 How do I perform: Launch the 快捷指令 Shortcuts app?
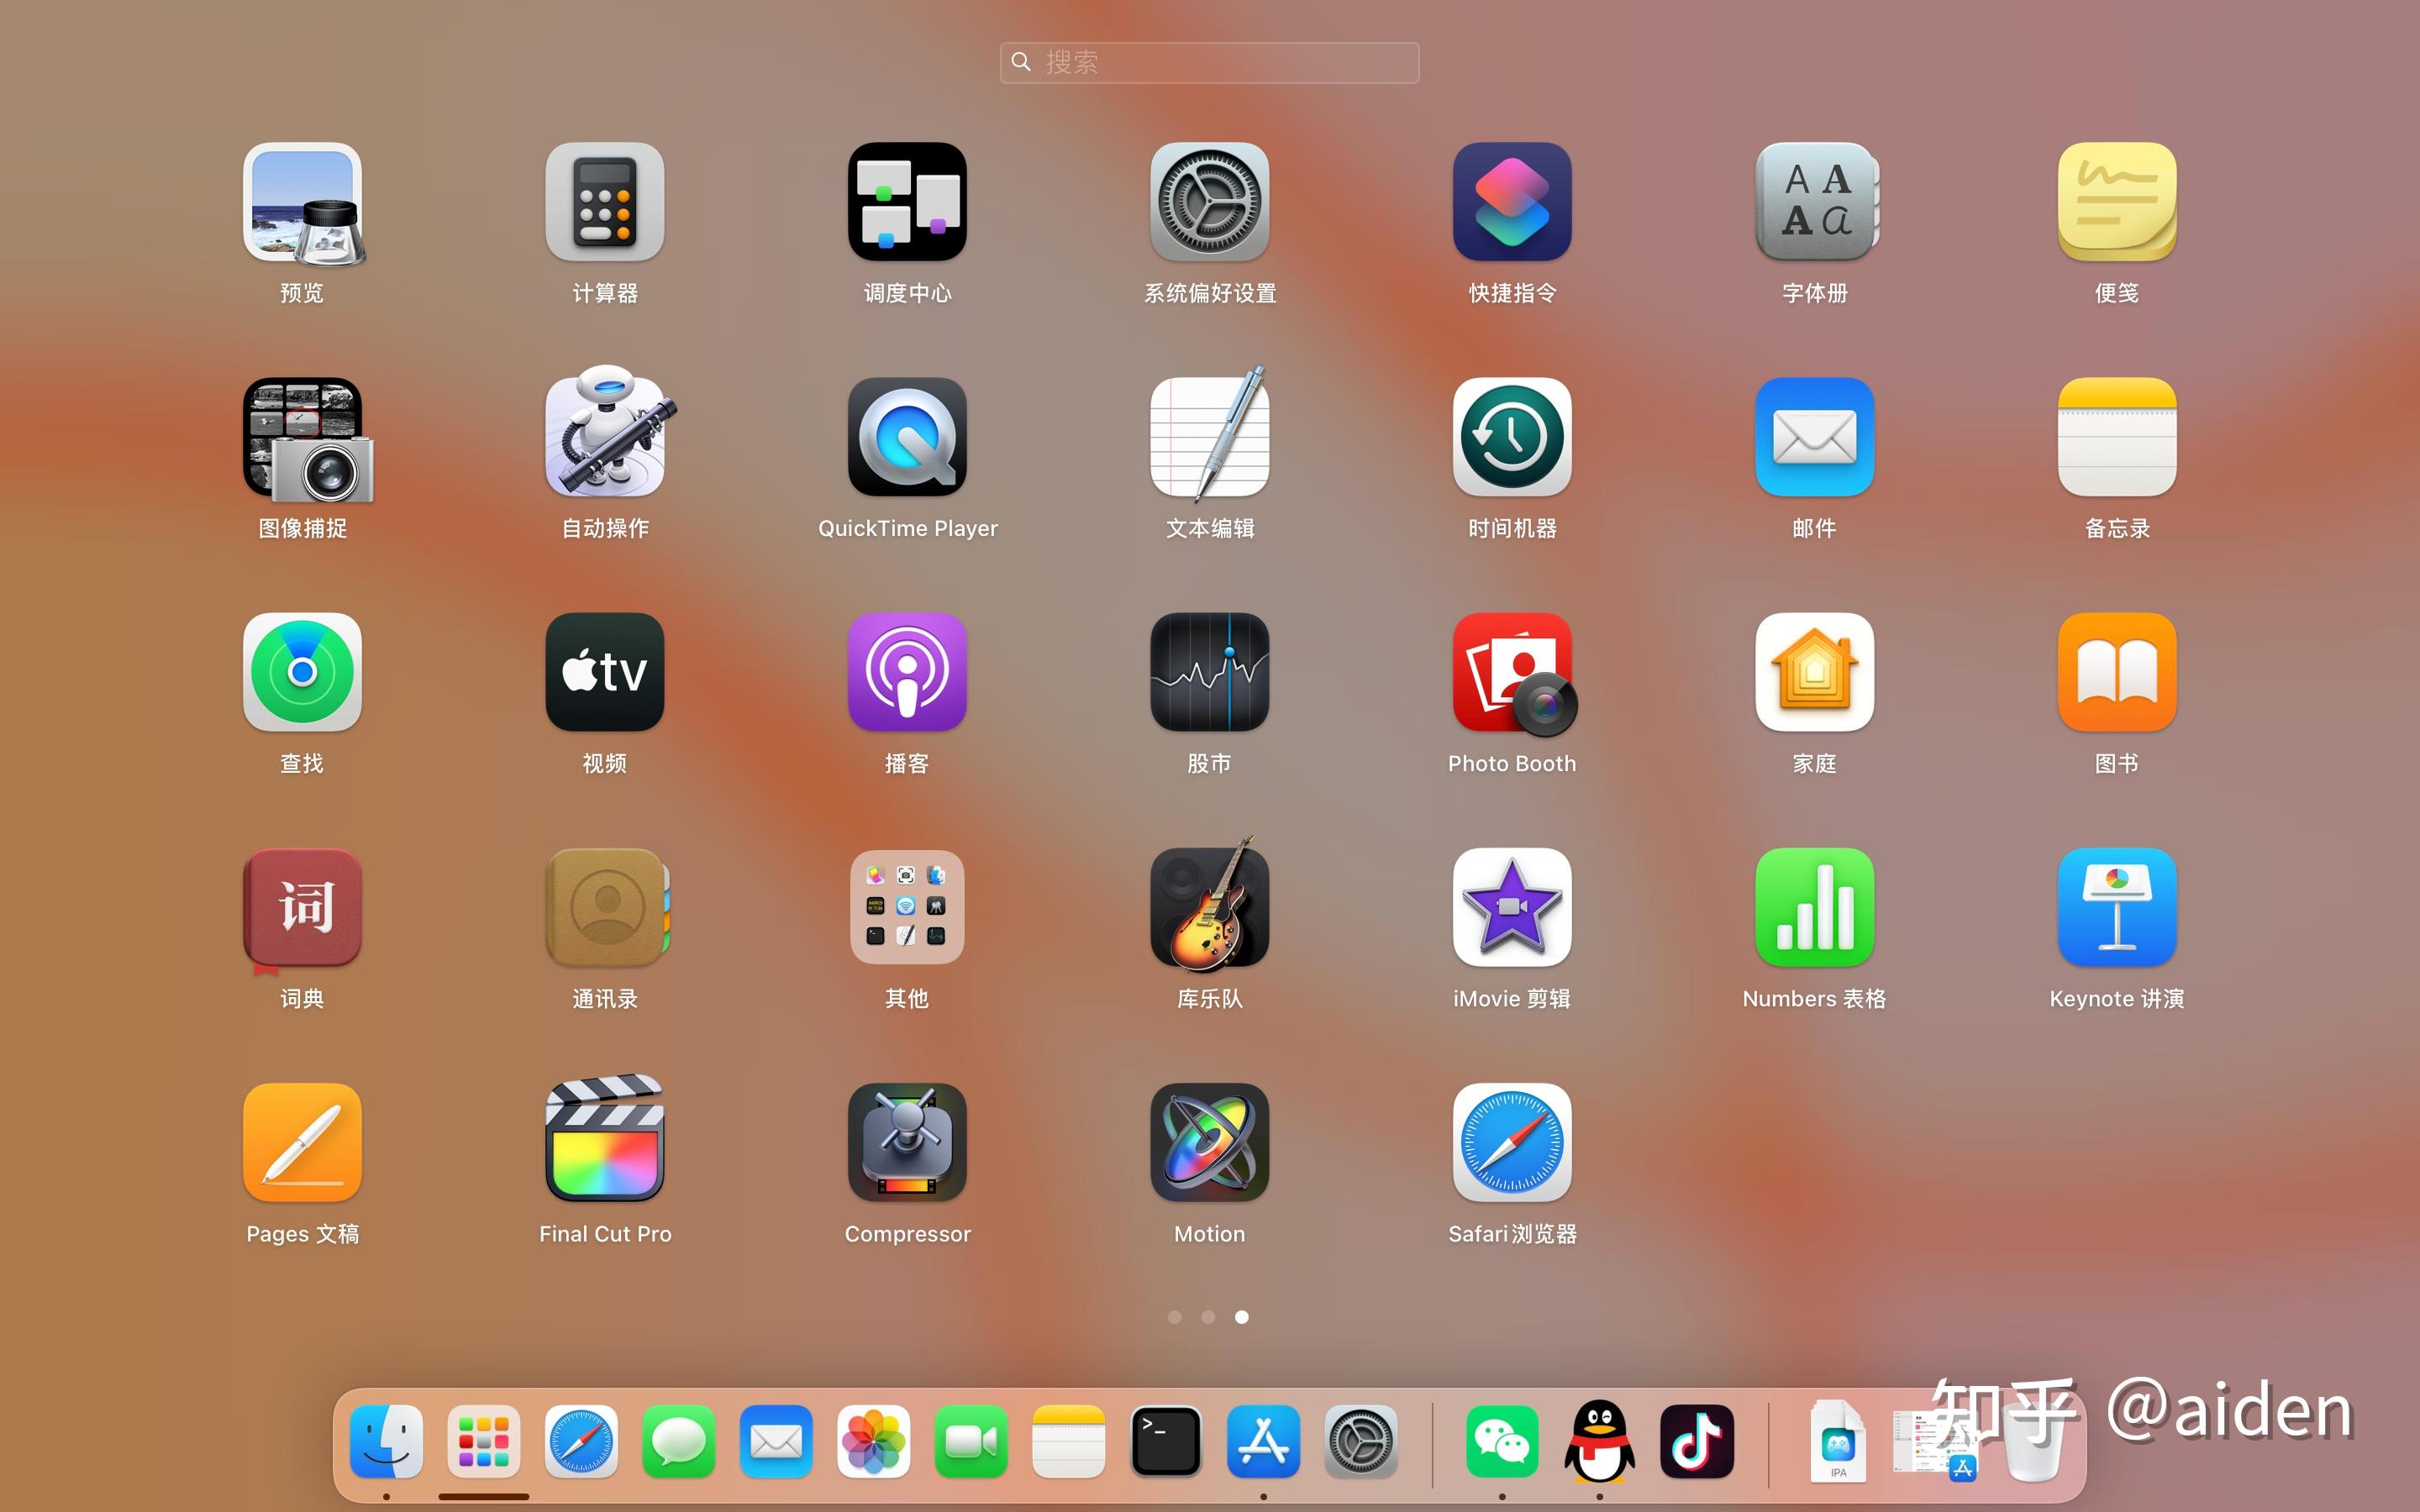click(1512, 203)
